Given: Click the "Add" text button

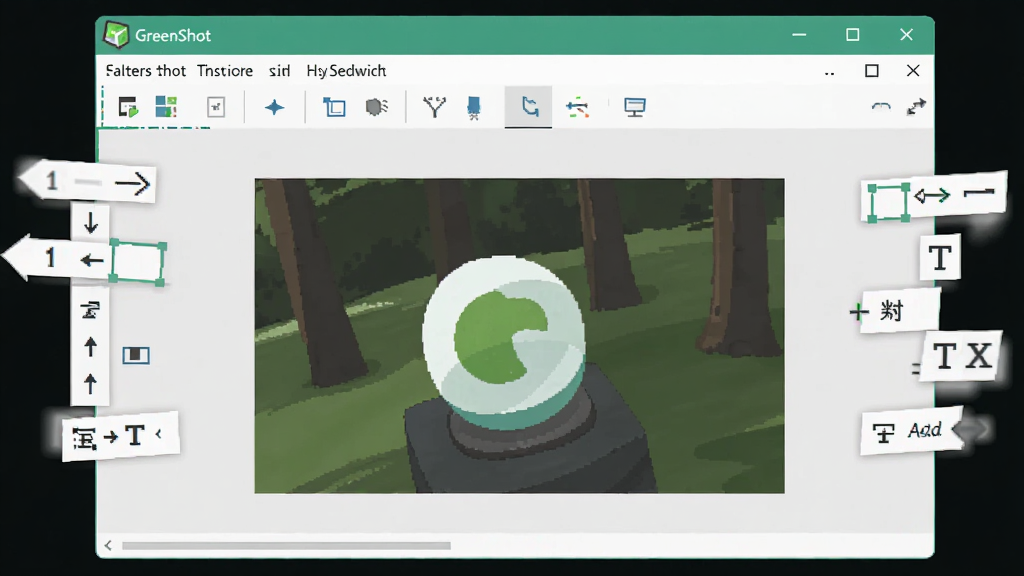Looking at the screenshot, I should click(x=925, y=430).
